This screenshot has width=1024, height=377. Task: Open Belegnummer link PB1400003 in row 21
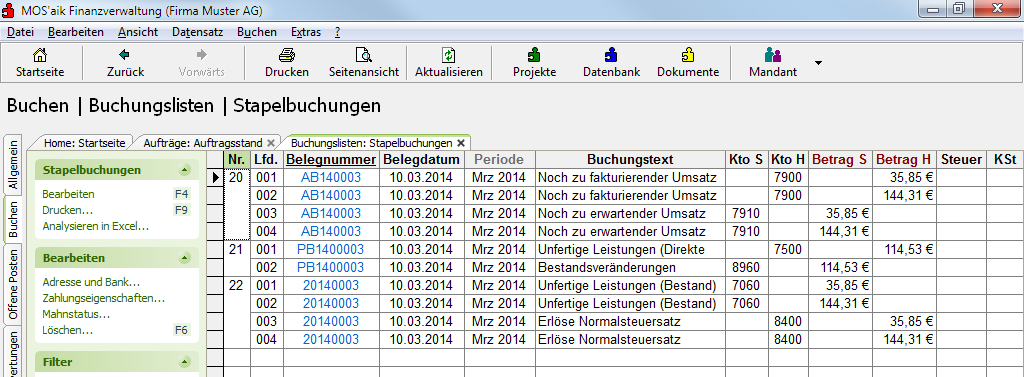(x=330, y=249)
